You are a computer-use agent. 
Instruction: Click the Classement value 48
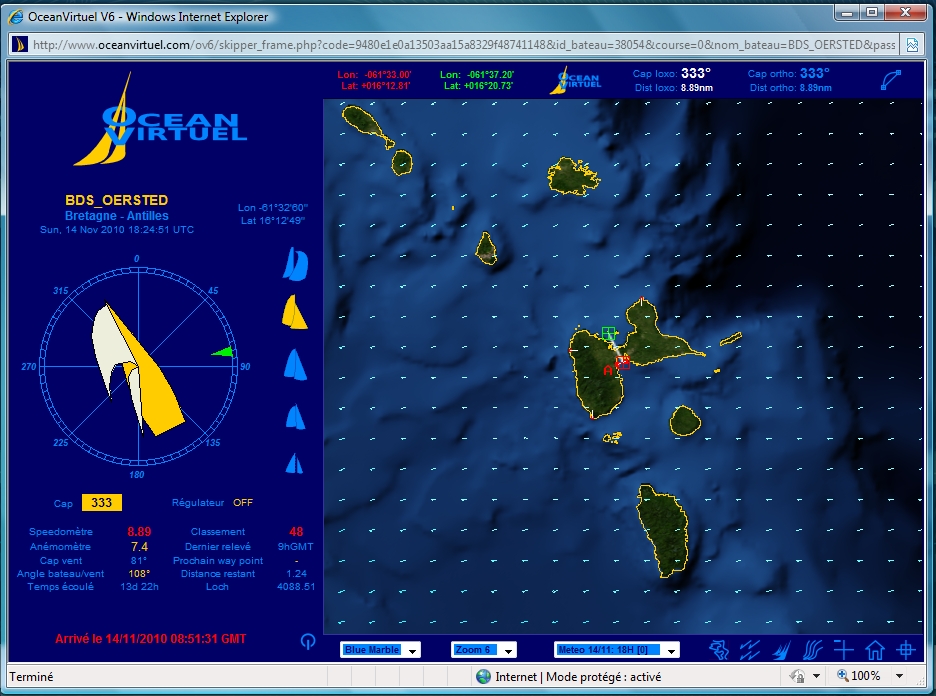[296, 532]
